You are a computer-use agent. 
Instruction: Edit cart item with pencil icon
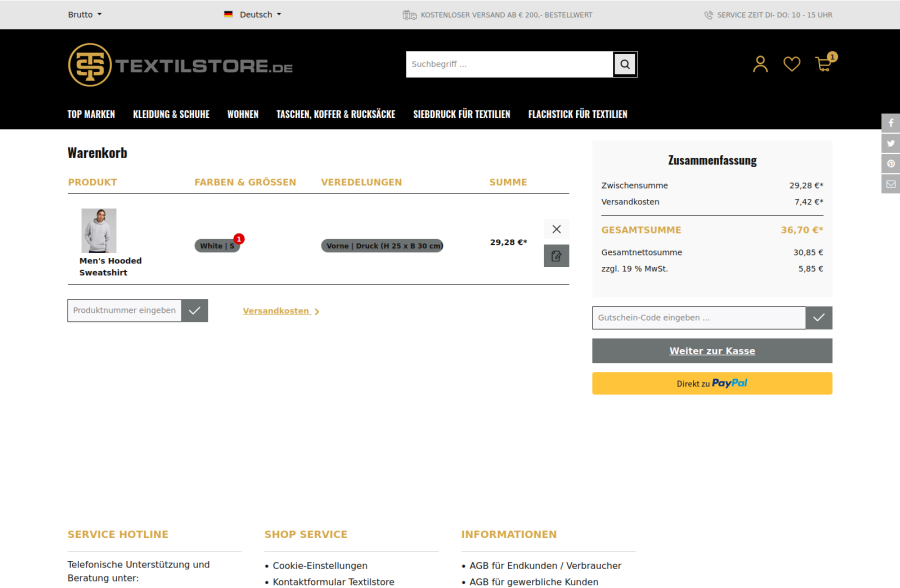point(556,256)
